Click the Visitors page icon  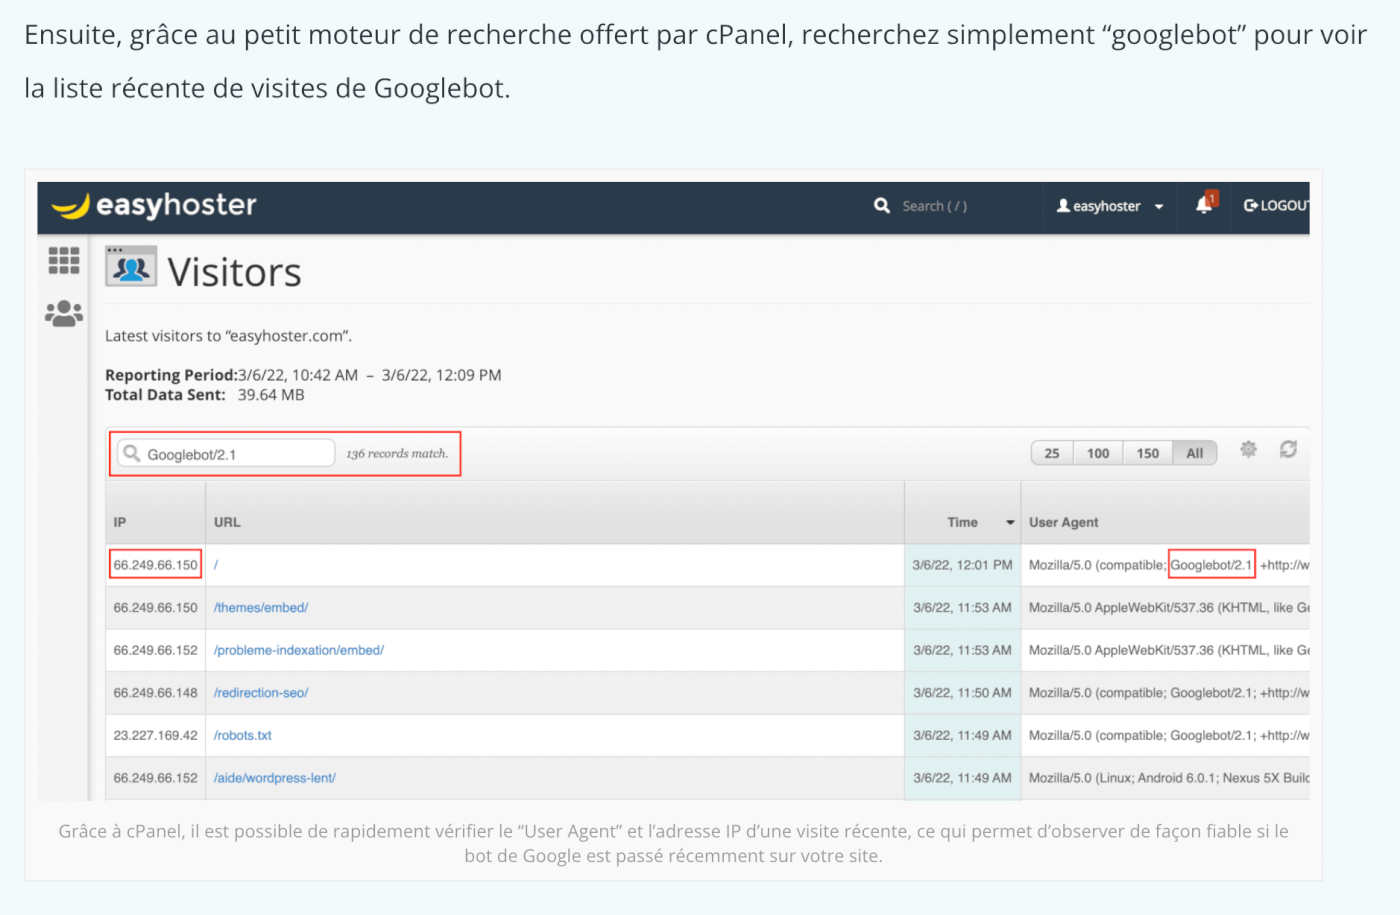click(x=131, y=267)
